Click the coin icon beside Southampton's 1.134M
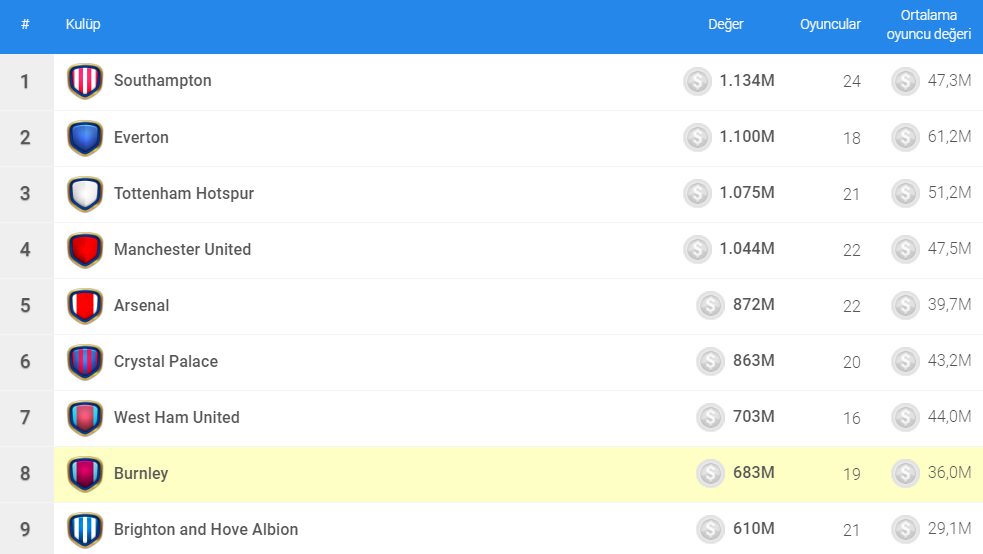 [697, 81]
